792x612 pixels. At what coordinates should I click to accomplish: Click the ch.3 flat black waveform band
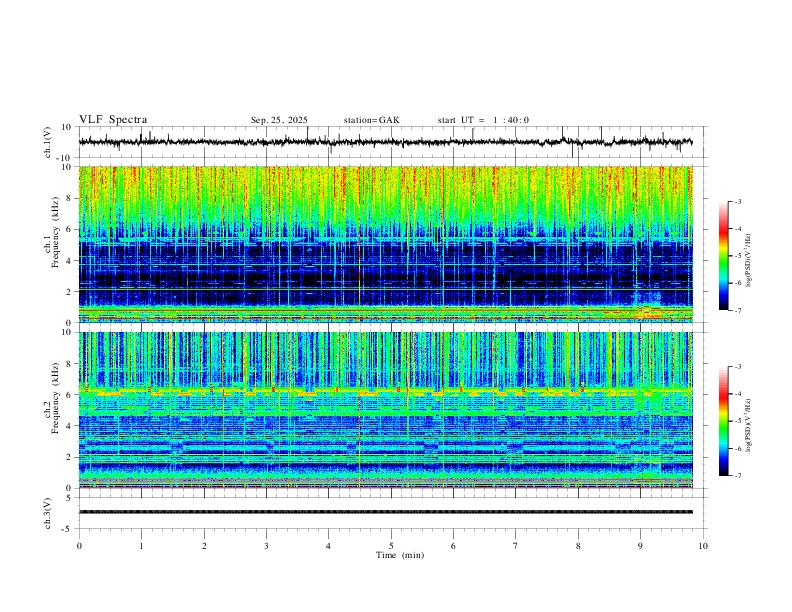pos(385,512)
